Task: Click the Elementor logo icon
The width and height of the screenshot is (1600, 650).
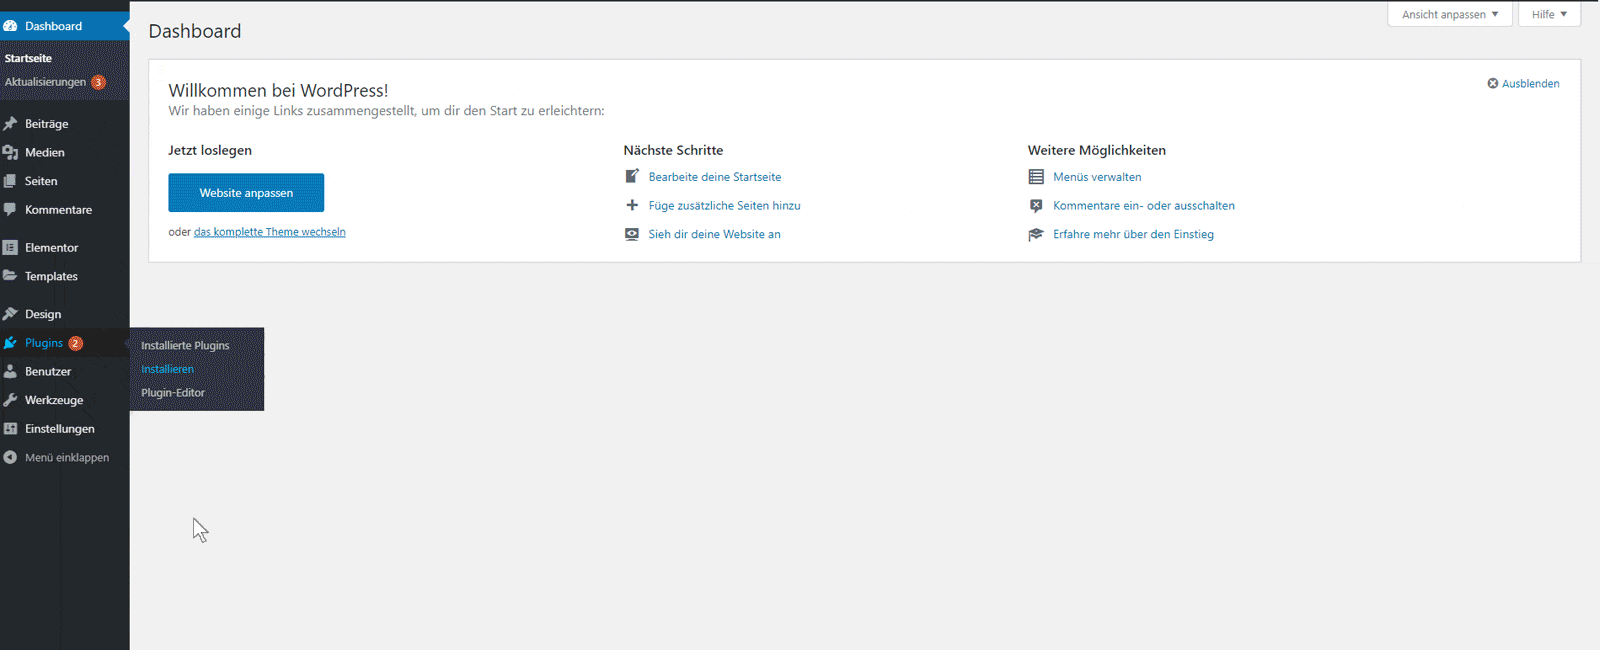Action: click(x=10, y=248)
